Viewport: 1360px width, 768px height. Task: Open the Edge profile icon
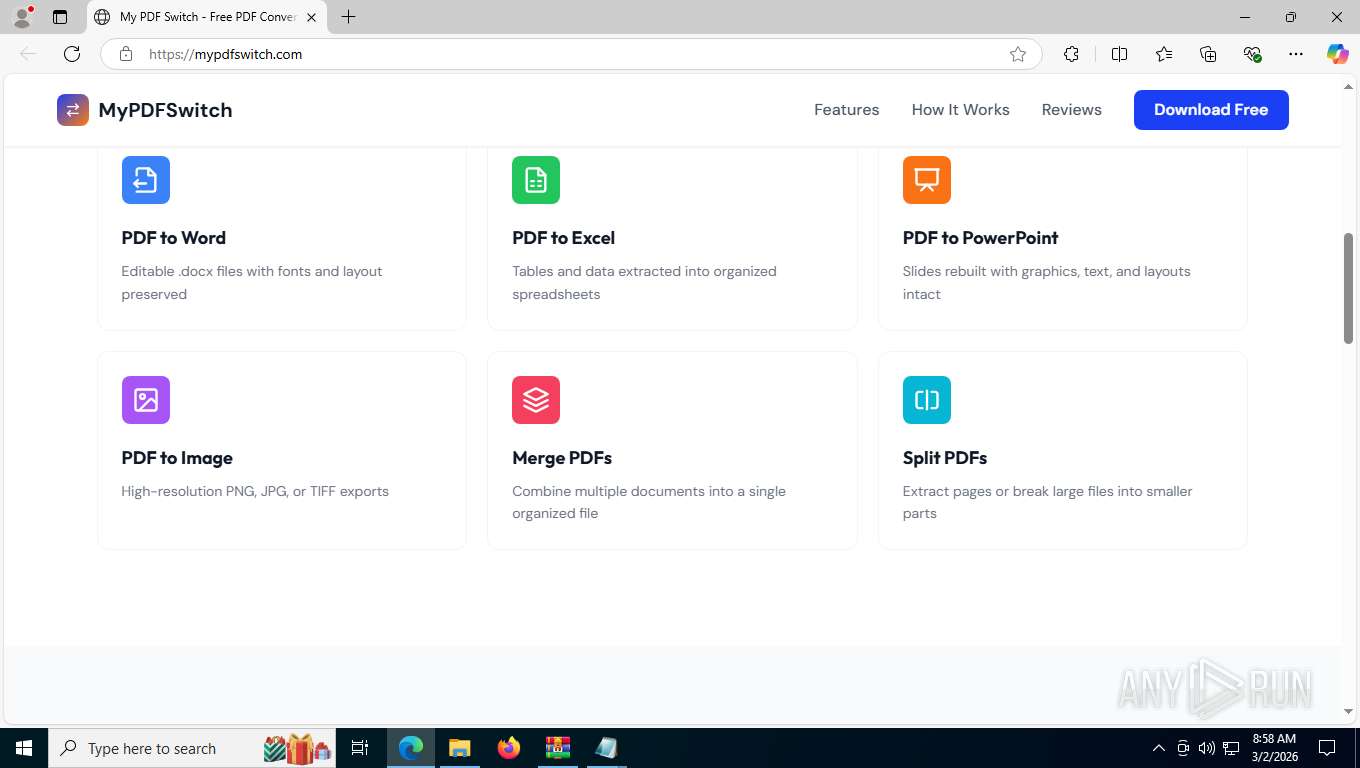tap(22, 17)
